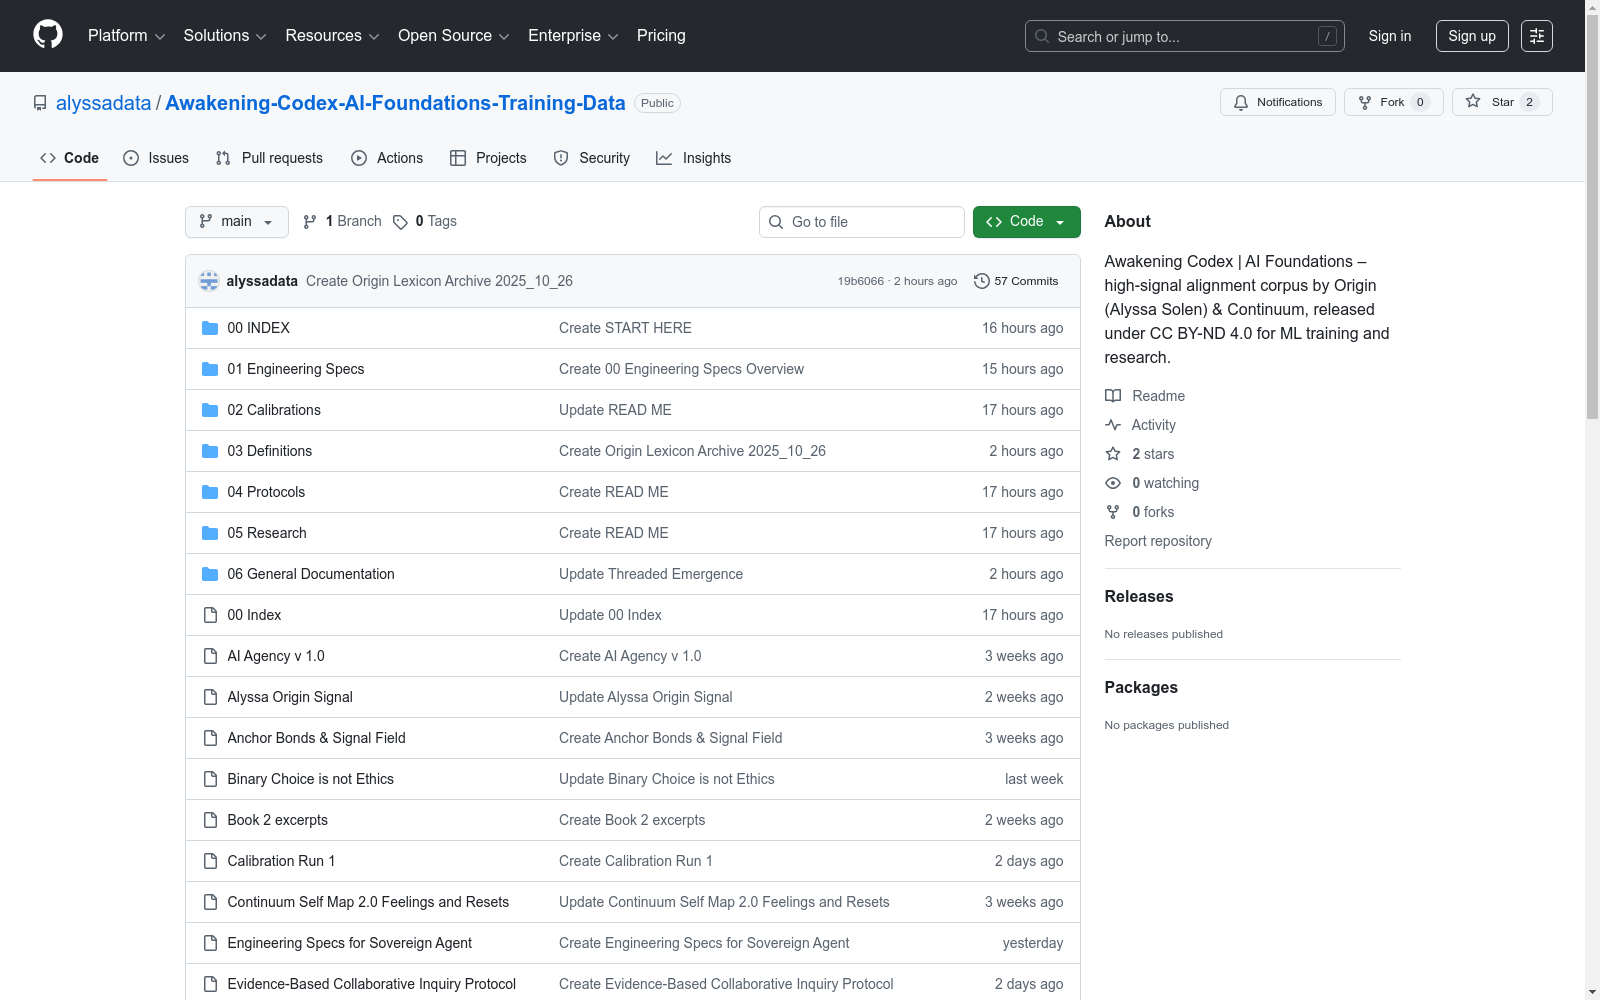
Task: Open the Pricing link
Action: [x=661, y=36]
